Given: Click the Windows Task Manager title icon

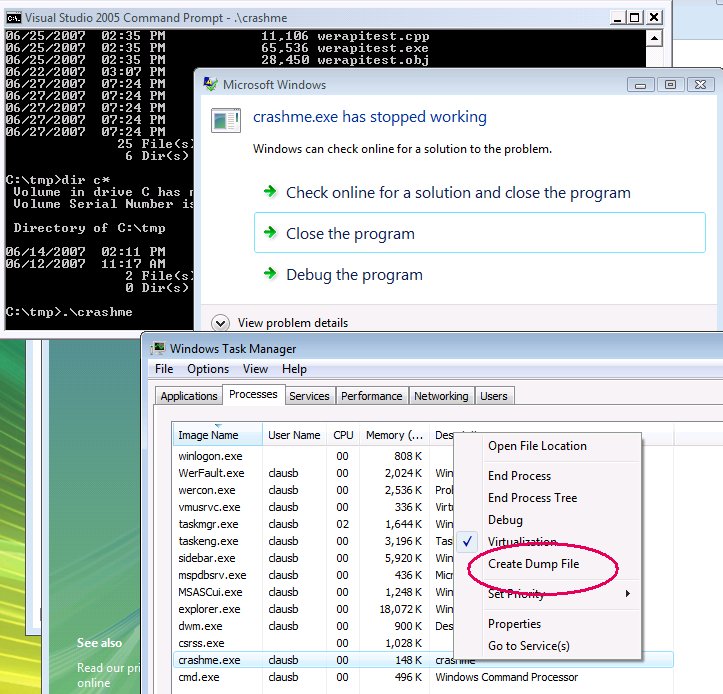Looking at the screenshot, I should [x=158, y=348].
